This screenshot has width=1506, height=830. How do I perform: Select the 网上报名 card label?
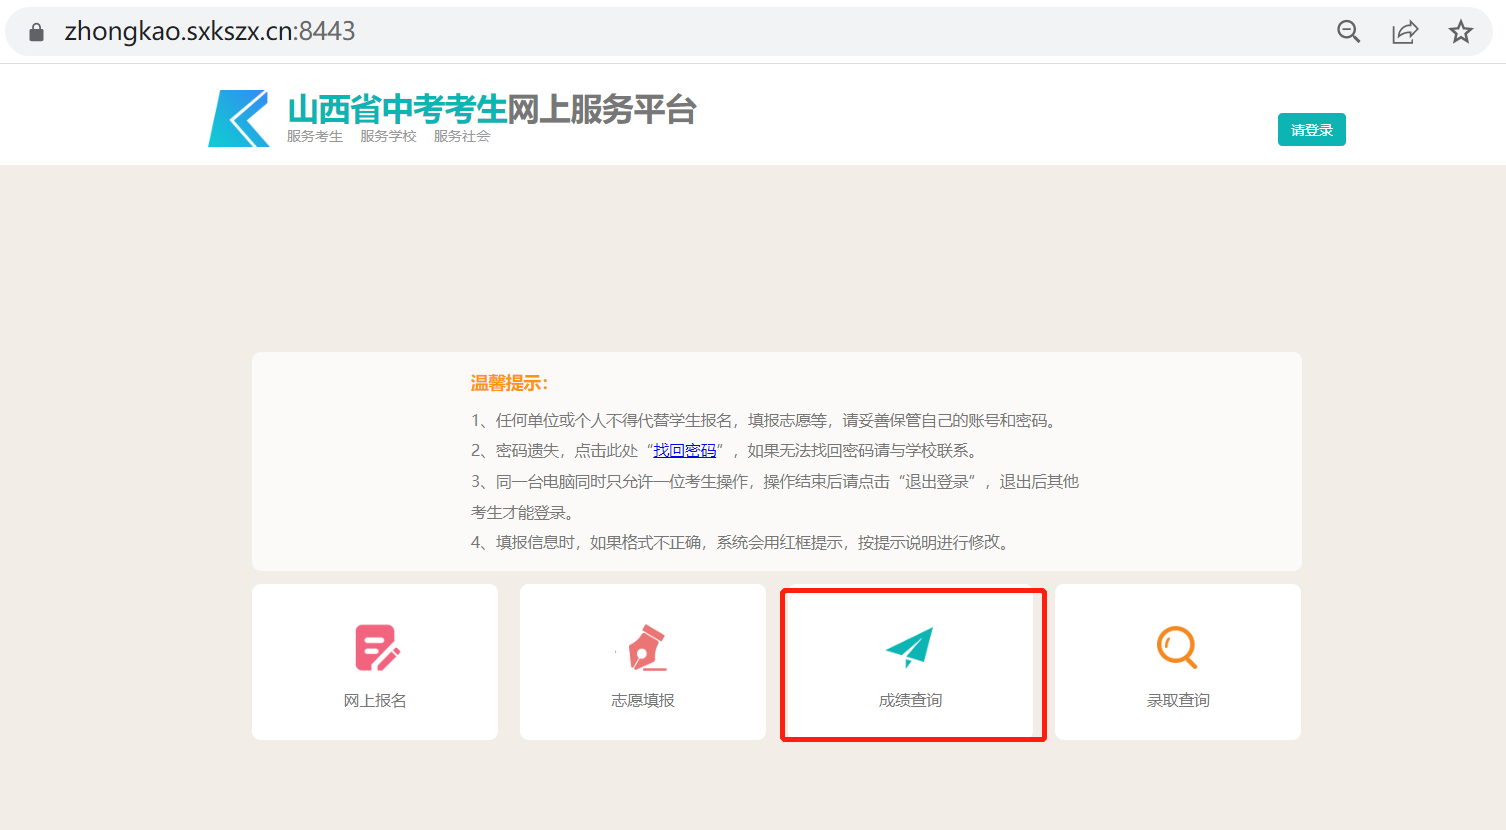pos(375,701)
